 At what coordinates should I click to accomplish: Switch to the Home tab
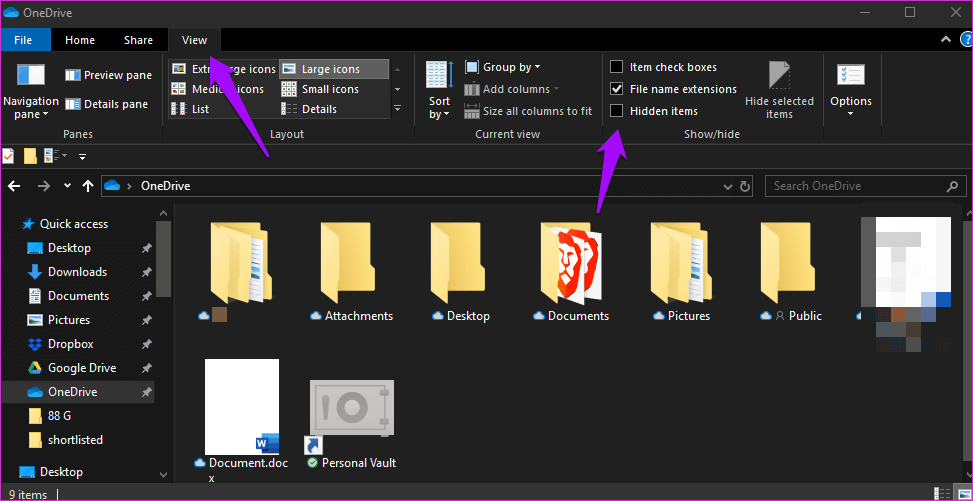pyautogui.click(x=80, y=40)
